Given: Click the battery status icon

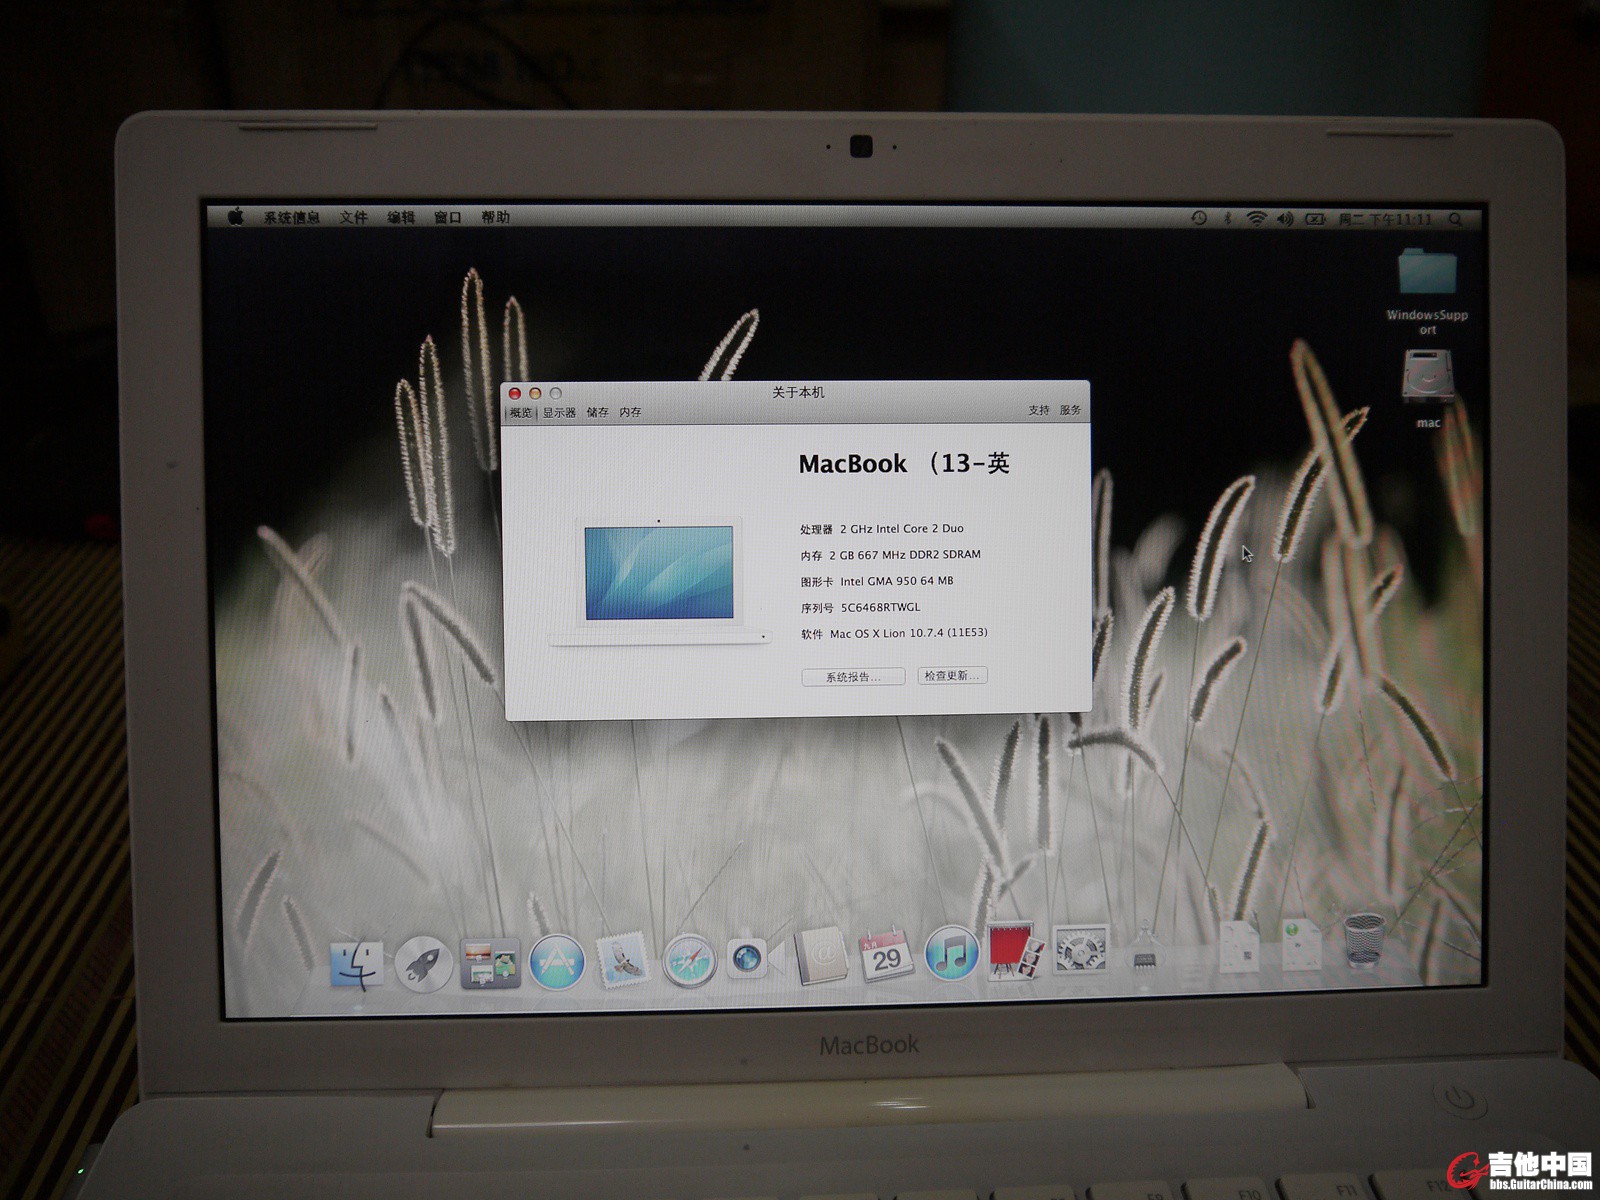Looking at the screenshot, I should (x=1315, y=218).
